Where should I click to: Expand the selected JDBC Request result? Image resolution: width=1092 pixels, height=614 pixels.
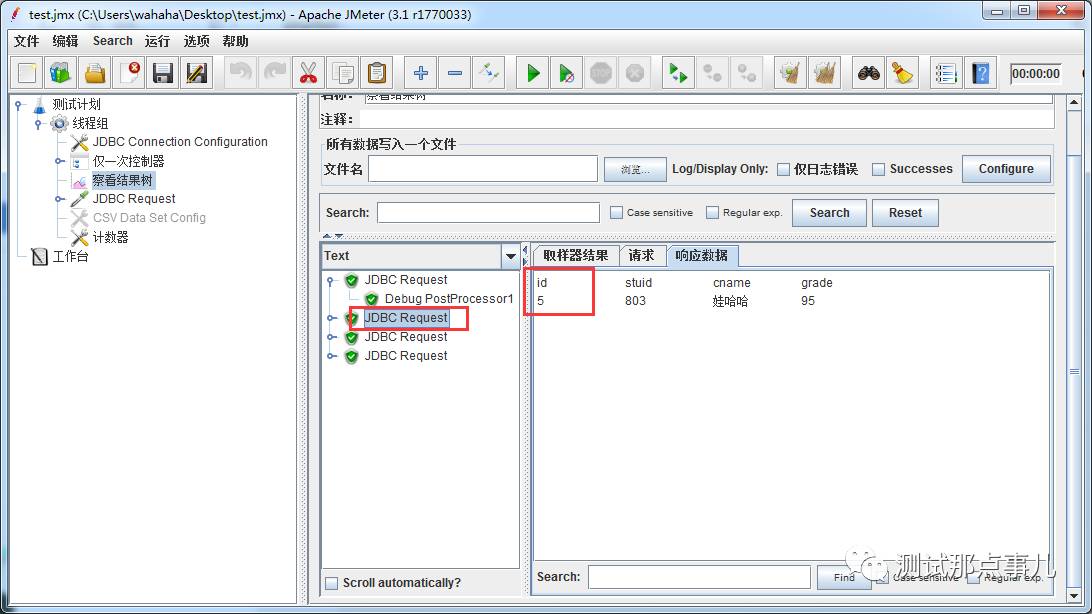coord(332,318)
